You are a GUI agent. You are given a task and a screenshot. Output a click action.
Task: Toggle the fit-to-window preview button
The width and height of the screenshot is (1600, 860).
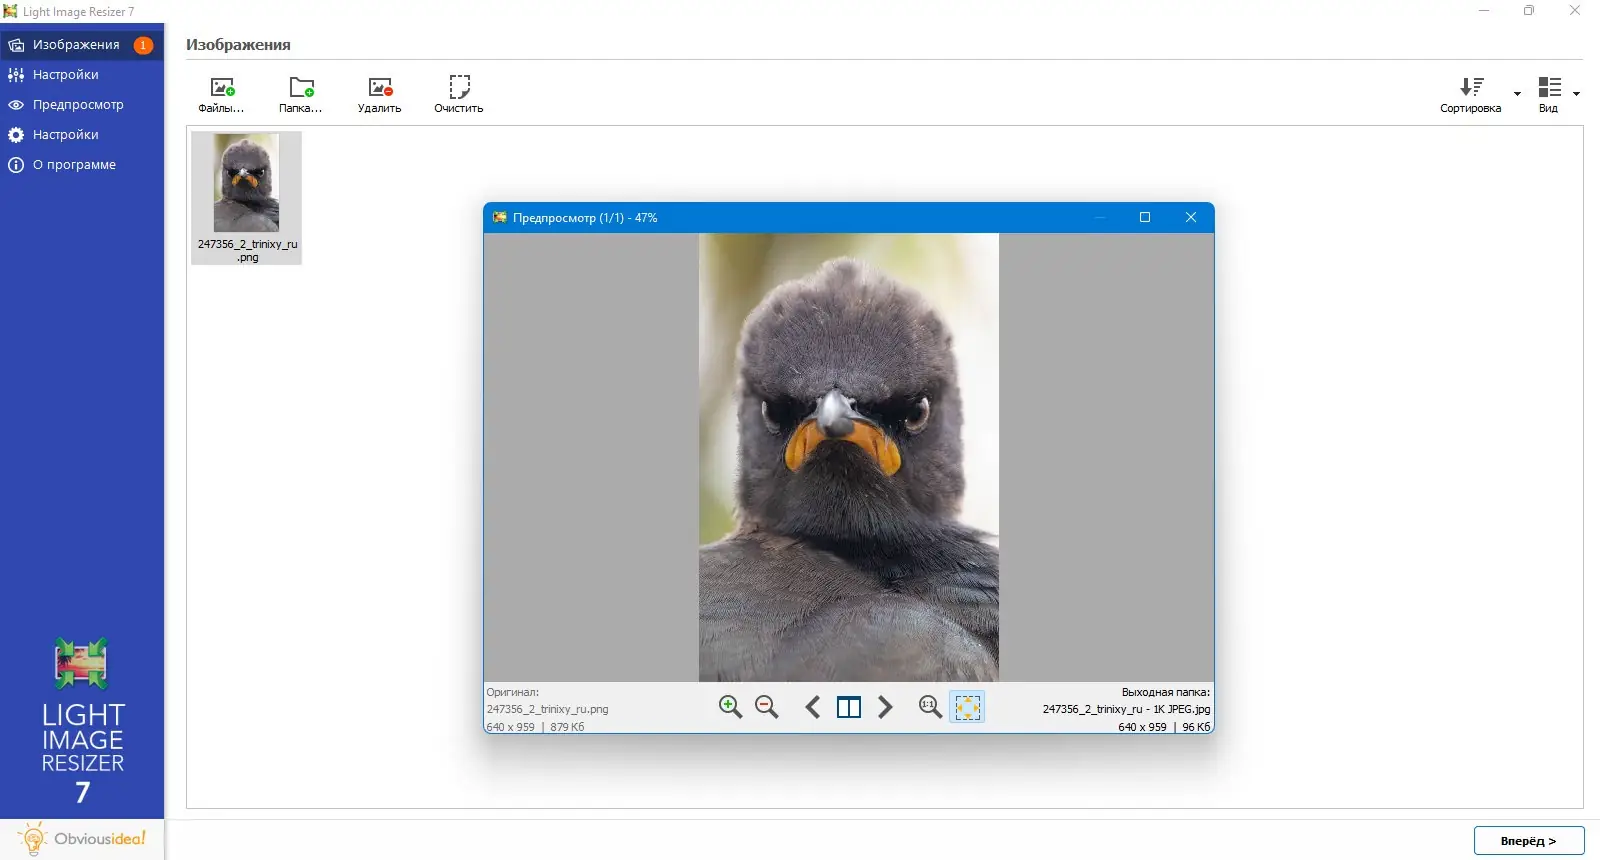tap(967, 707)
